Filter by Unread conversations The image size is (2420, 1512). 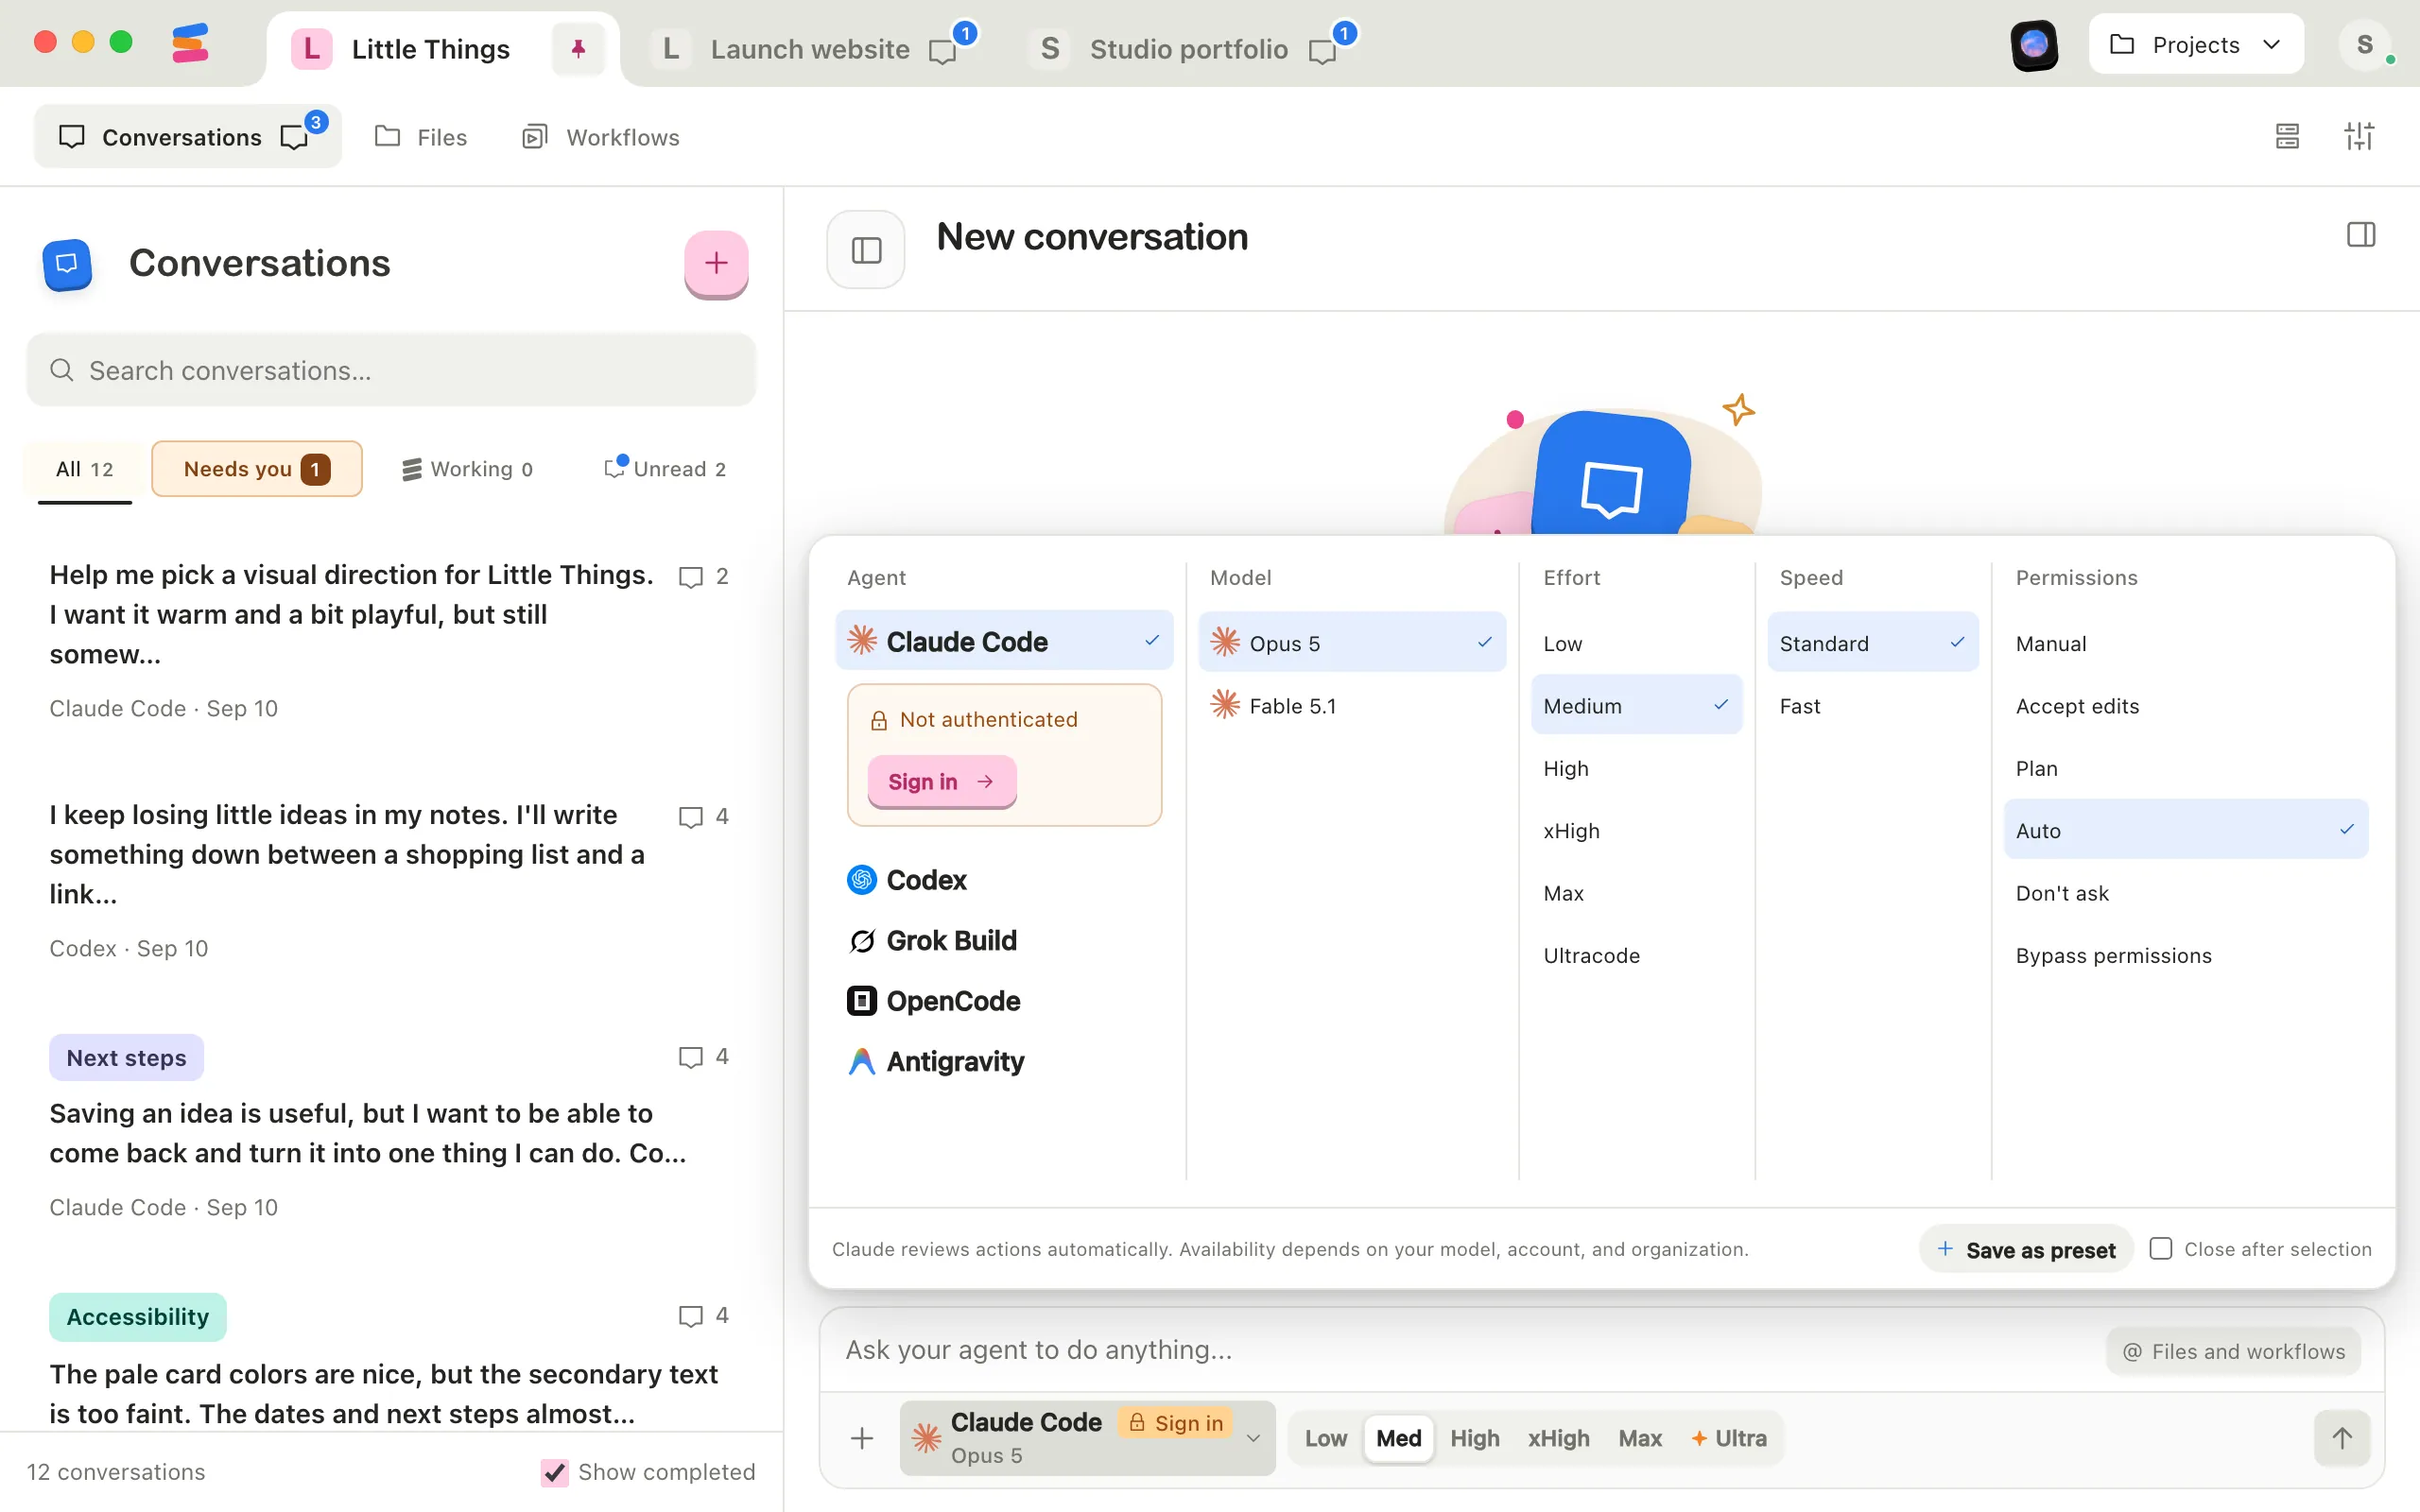tap(666, 469)
